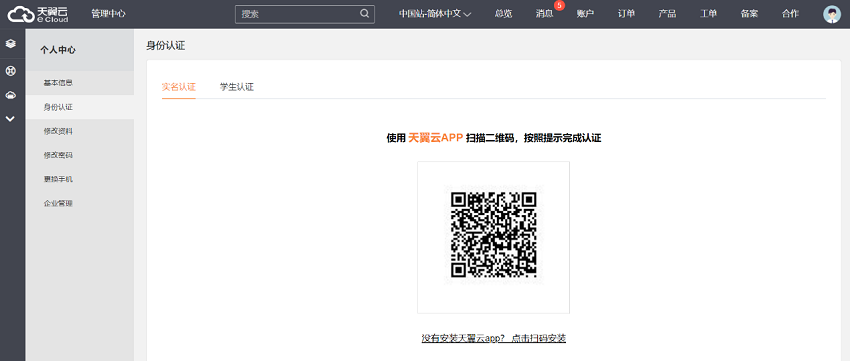Switch to the 实名认证 tab

(x=178, y=87)
